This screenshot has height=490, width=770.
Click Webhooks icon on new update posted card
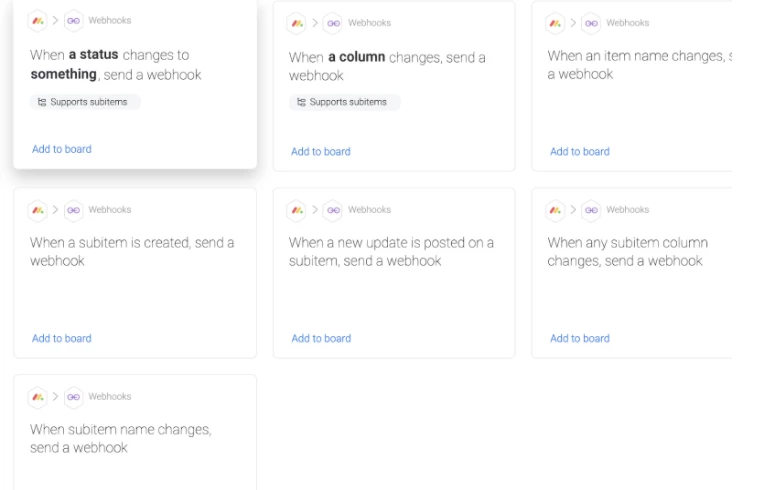tap(332, 210)
